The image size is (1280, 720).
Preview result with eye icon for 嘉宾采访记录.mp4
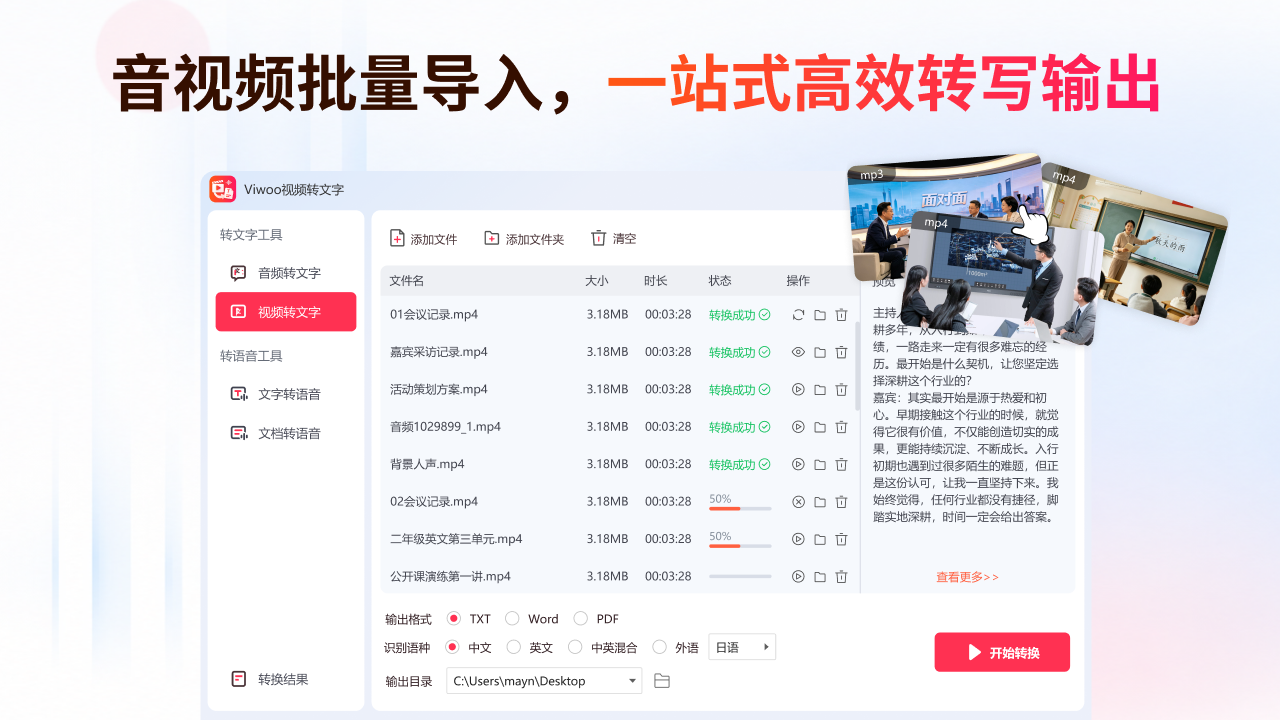tap(798, 352)
